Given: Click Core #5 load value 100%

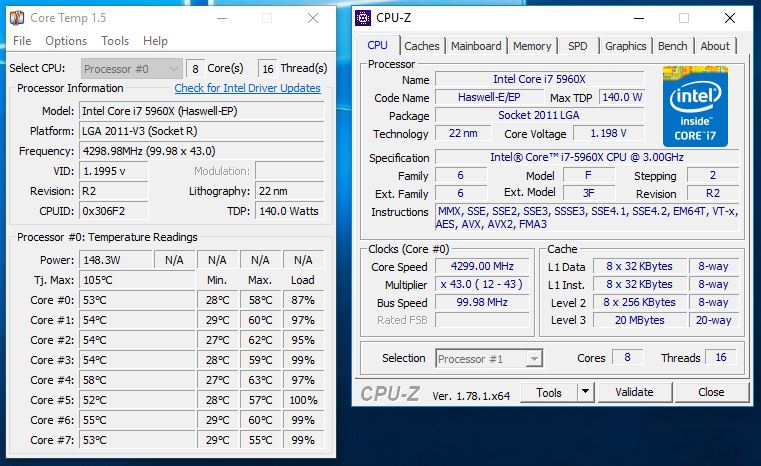Looking at the screenshot, I should [x=303, y=400].
